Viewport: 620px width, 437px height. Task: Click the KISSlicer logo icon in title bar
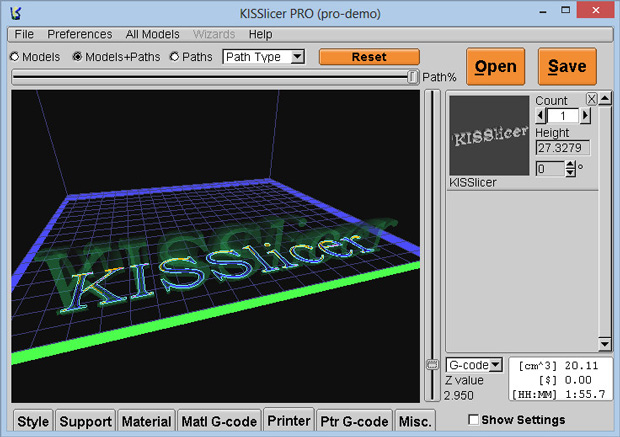coord(16,13)
